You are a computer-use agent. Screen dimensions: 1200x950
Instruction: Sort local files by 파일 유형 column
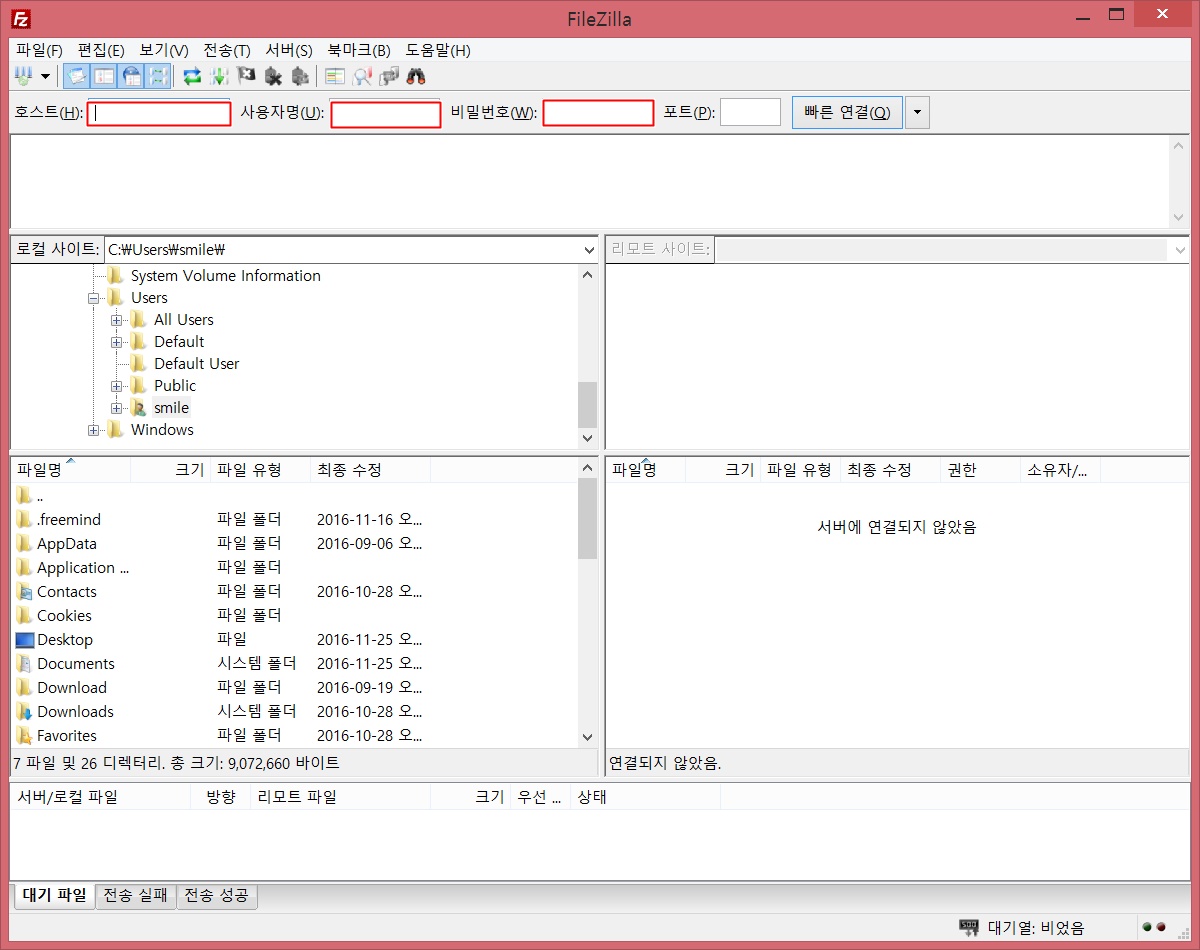260,469
